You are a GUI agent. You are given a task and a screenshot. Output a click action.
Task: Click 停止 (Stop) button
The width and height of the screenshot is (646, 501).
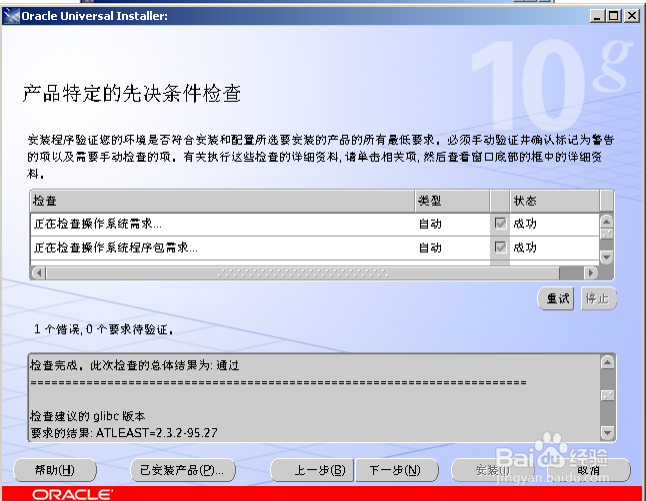(x=599, y=298)
